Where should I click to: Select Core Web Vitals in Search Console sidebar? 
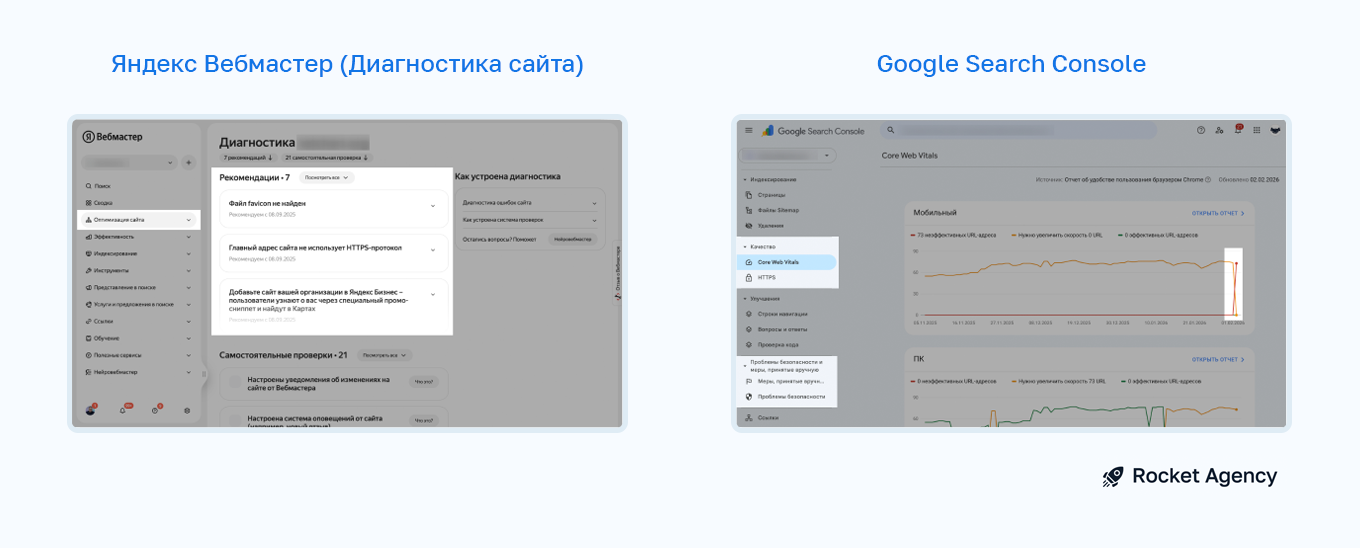pyautogui.click(x=787, y=262)
